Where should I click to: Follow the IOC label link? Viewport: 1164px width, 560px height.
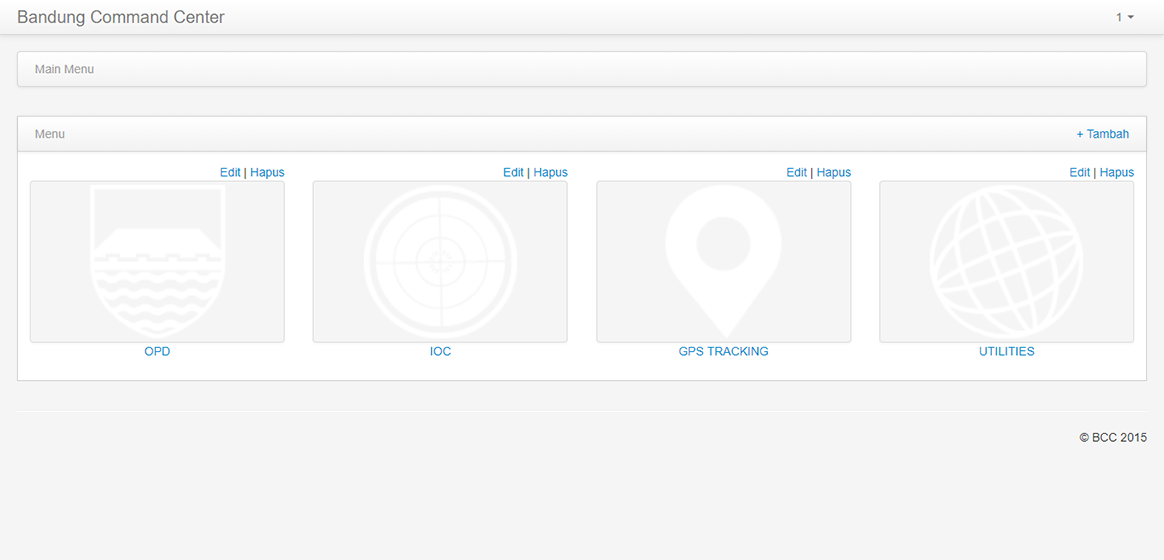coord(440,352)
